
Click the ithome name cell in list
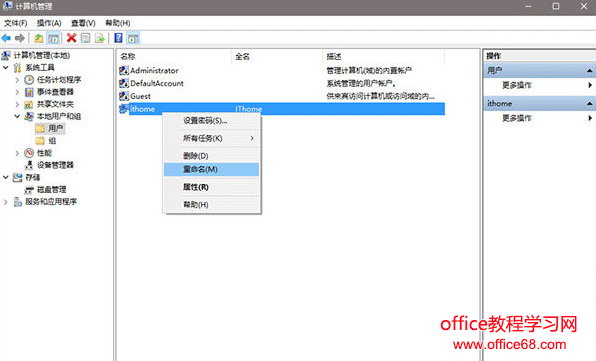[142, 109]
